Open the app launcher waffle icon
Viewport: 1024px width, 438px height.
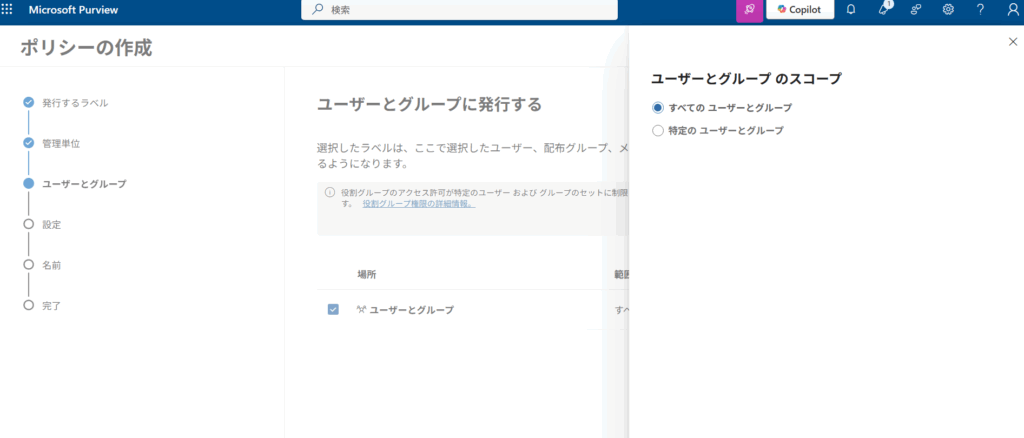(8, 9)
